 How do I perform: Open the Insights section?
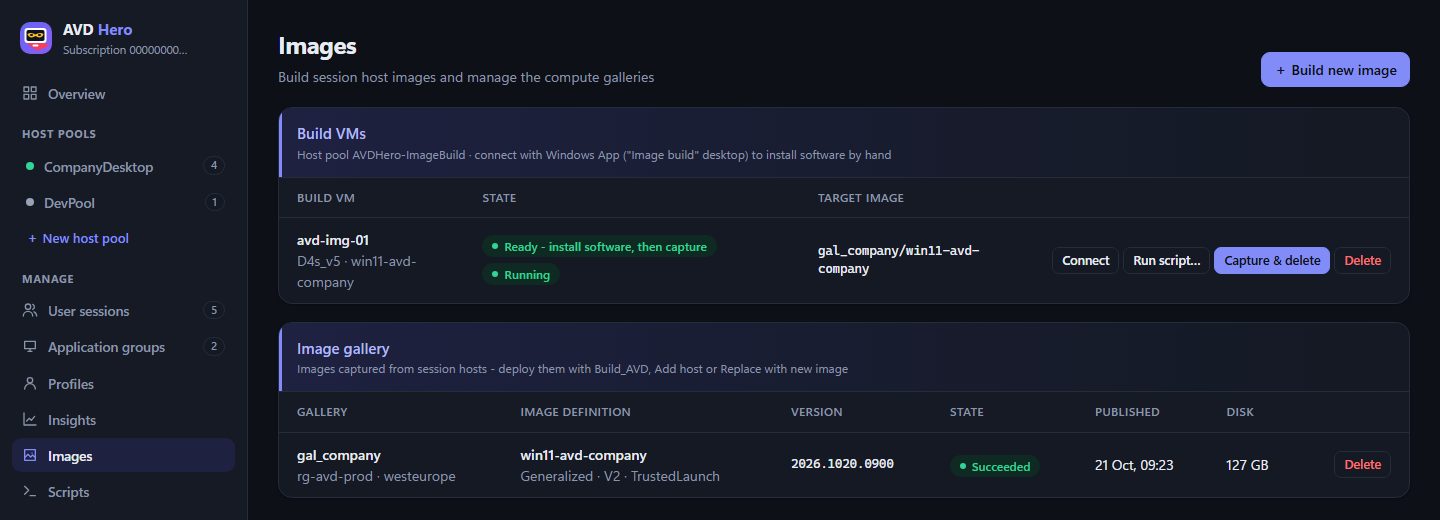(123, 420)
